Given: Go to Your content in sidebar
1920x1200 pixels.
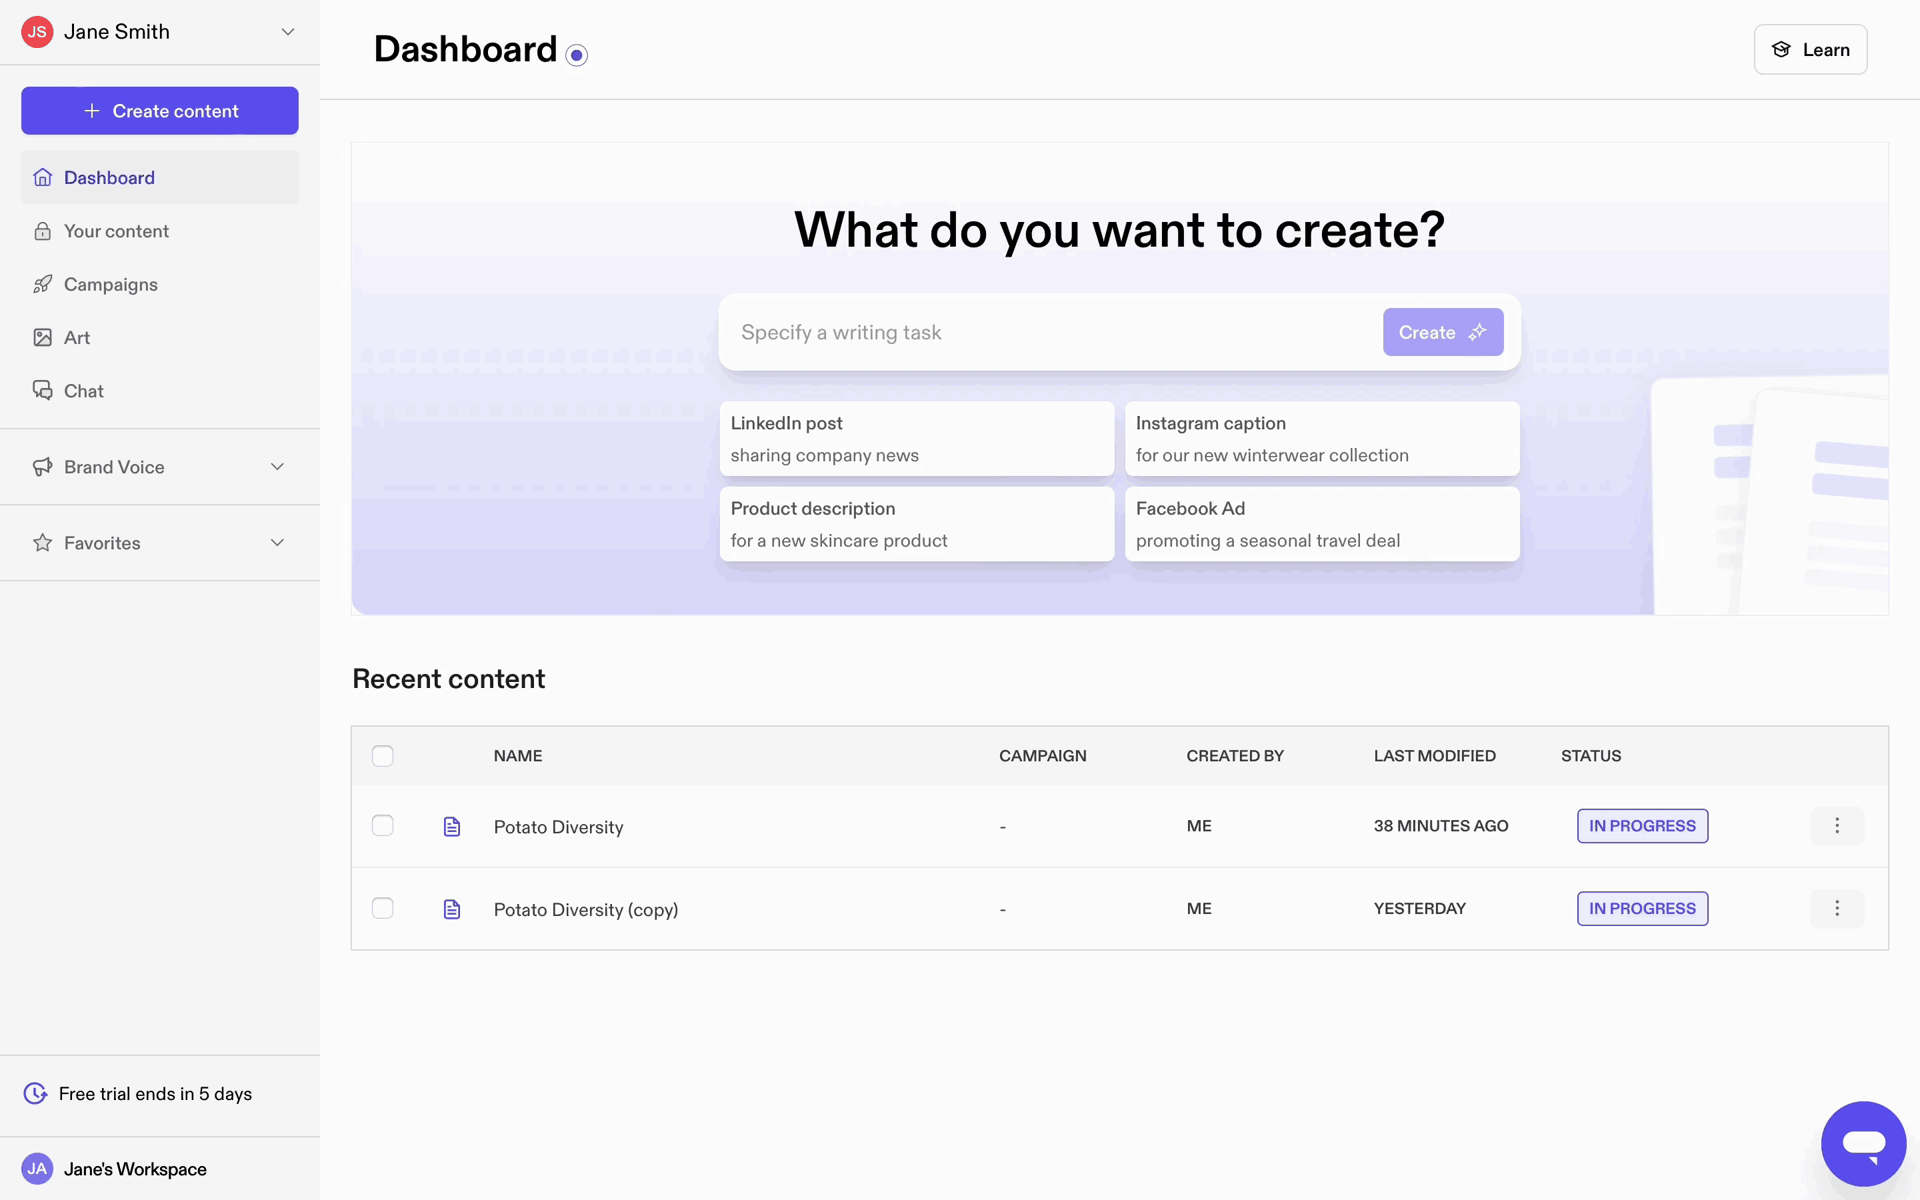Looking at the screenshot, I should (x=160, y=231).
